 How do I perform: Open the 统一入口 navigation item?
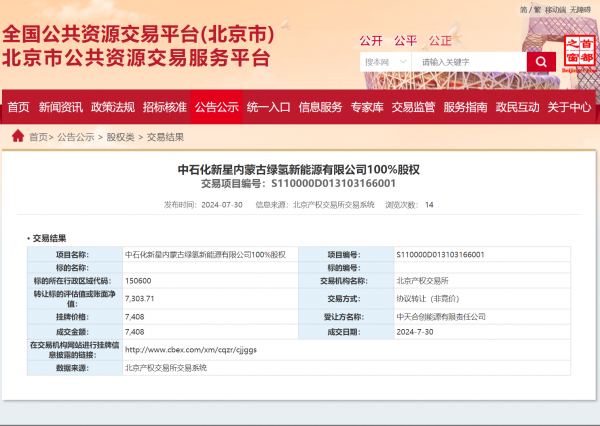268,107
